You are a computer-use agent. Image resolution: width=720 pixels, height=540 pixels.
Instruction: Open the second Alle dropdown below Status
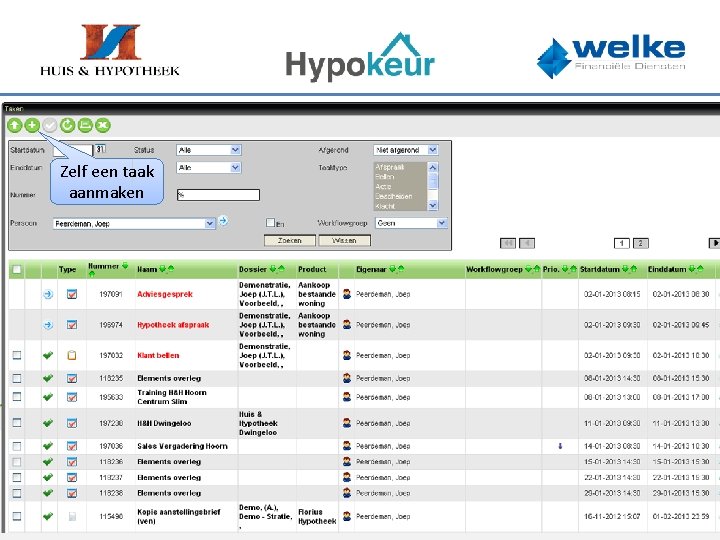click(x=209, y=168)
